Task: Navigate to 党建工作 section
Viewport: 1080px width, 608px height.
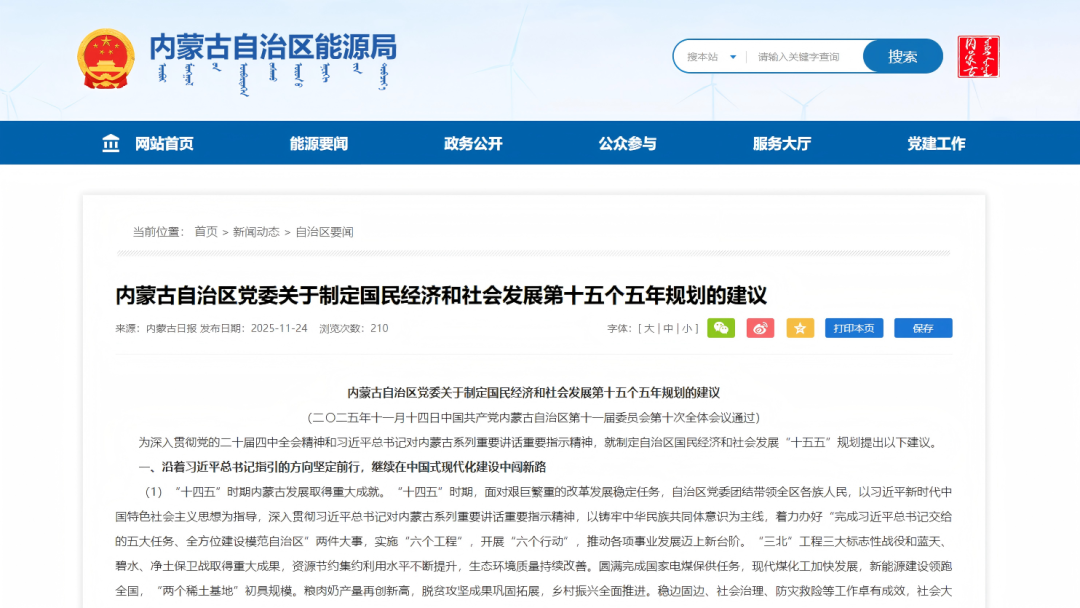Action: coord(936,143)
